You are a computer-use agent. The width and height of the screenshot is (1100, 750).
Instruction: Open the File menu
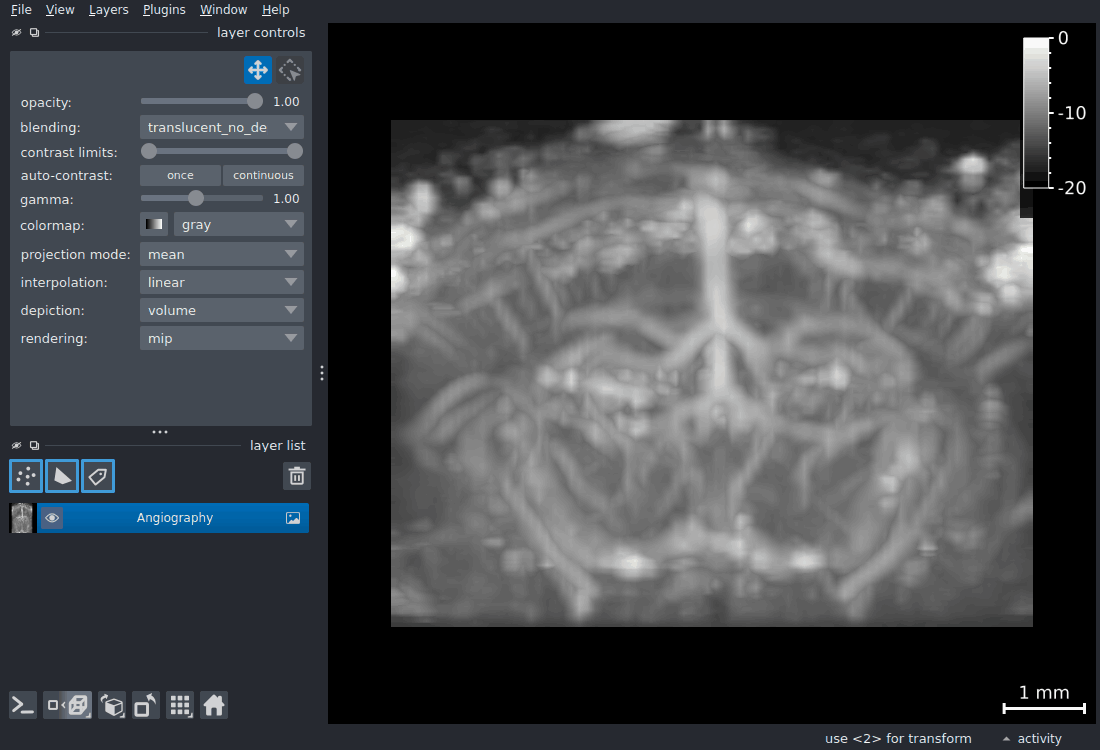pos(21,10)
